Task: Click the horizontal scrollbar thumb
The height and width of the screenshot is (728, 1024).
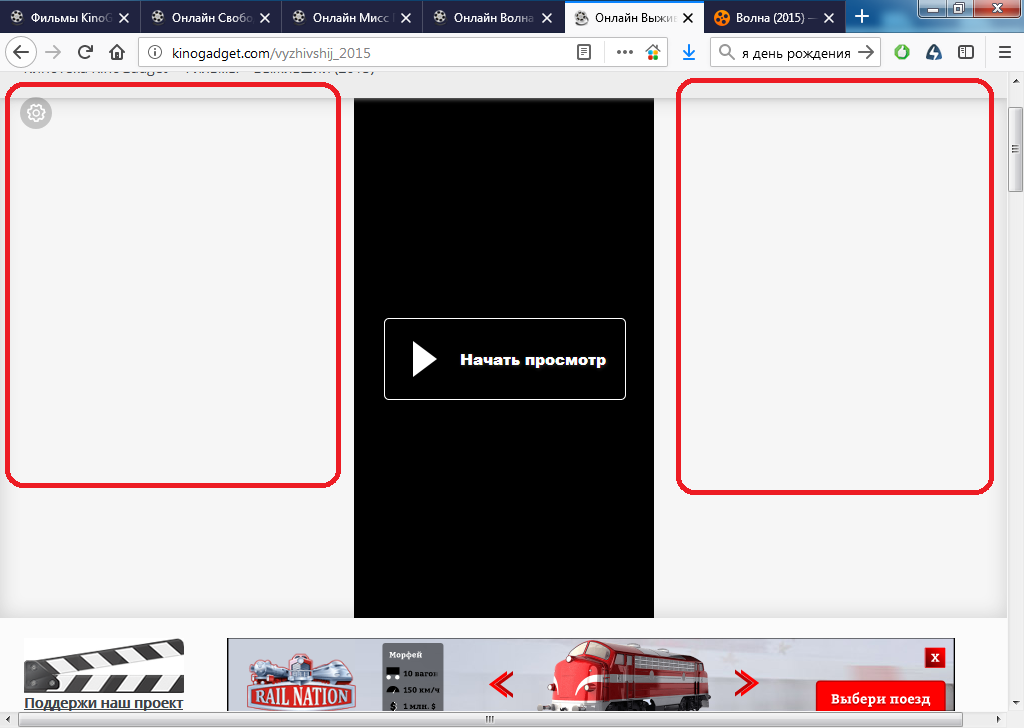Action: pyautogui.click(x=490, y=720)
